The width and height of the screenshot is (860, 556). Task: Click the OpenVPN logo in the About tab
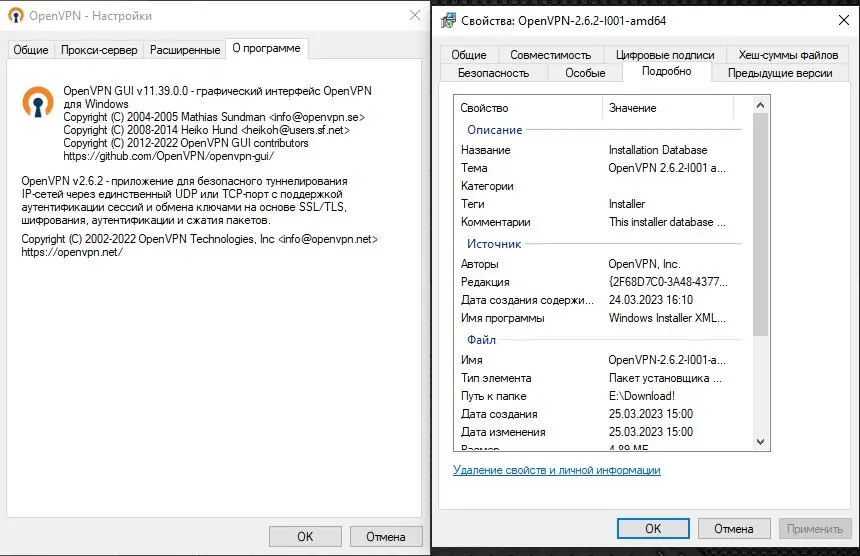pos(39,103)
